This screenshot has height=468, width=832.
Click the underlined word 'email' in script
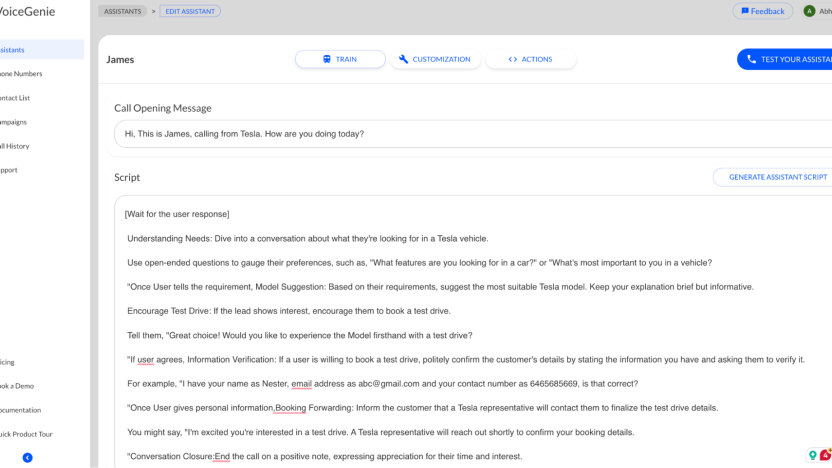point(301,384)
